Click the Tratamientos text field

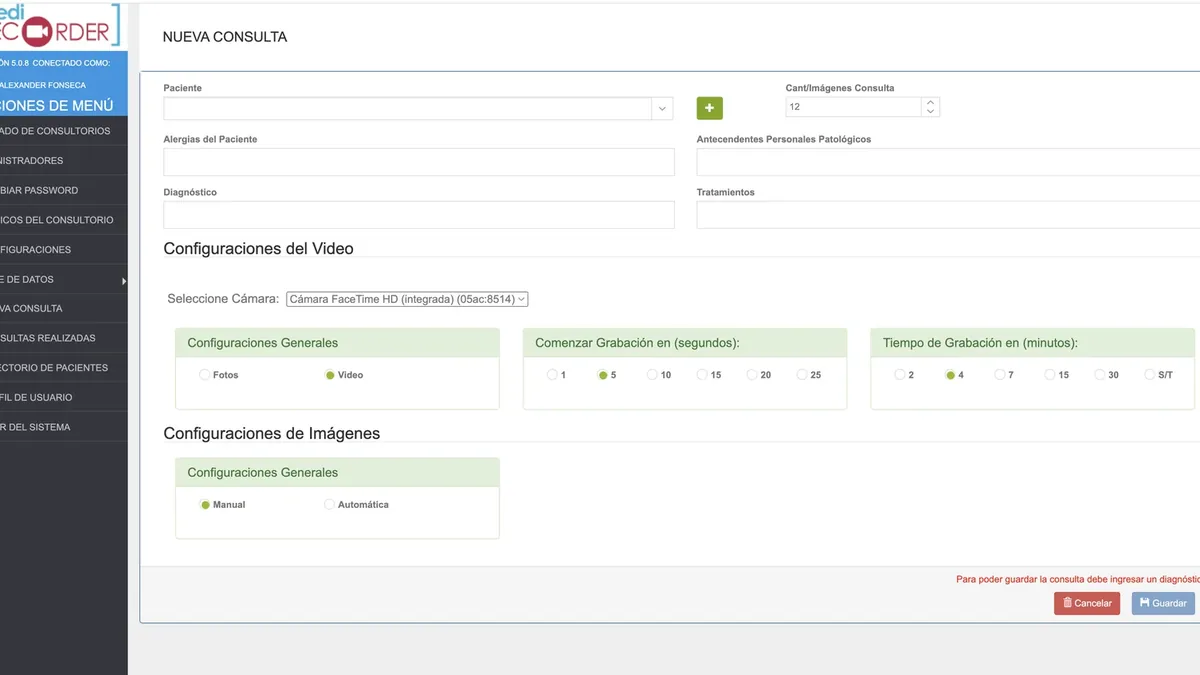[948, 215]
